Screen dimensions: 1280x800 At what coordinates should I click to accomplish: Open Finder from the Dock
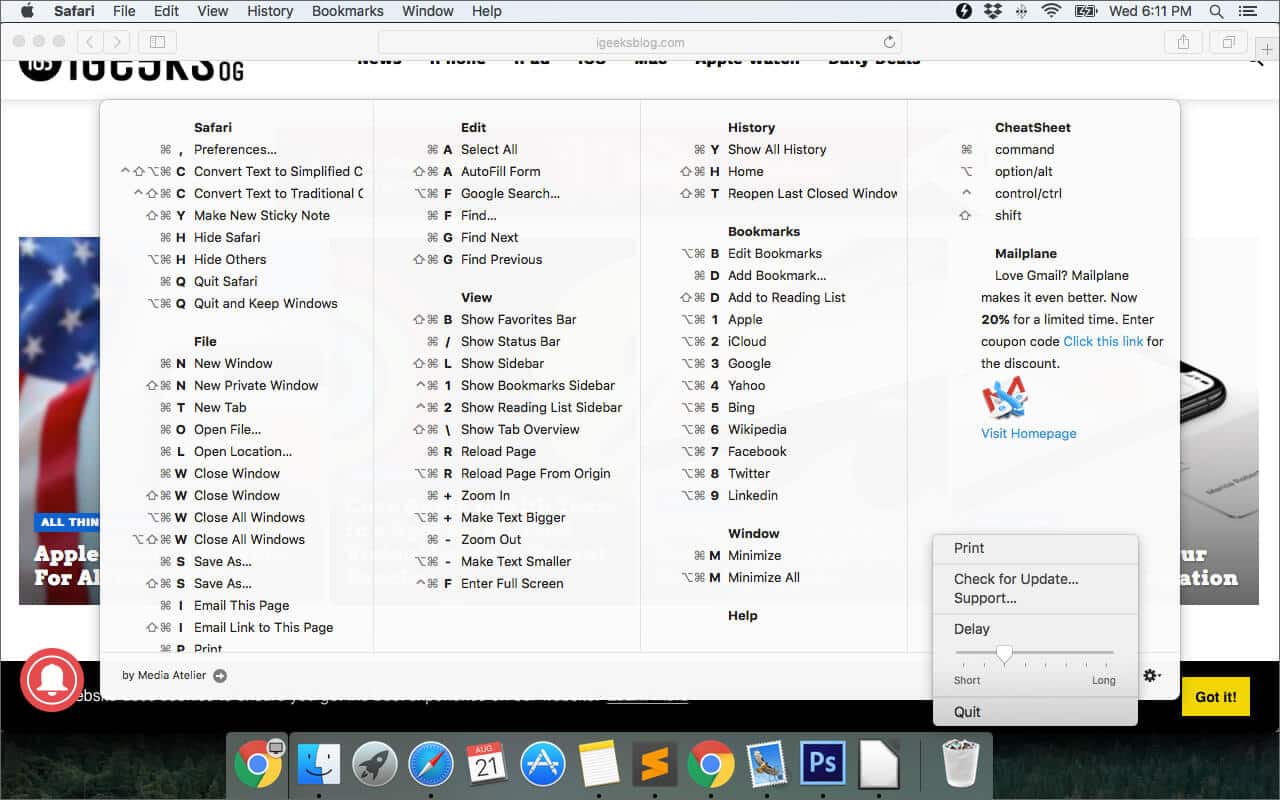(321, 766)
